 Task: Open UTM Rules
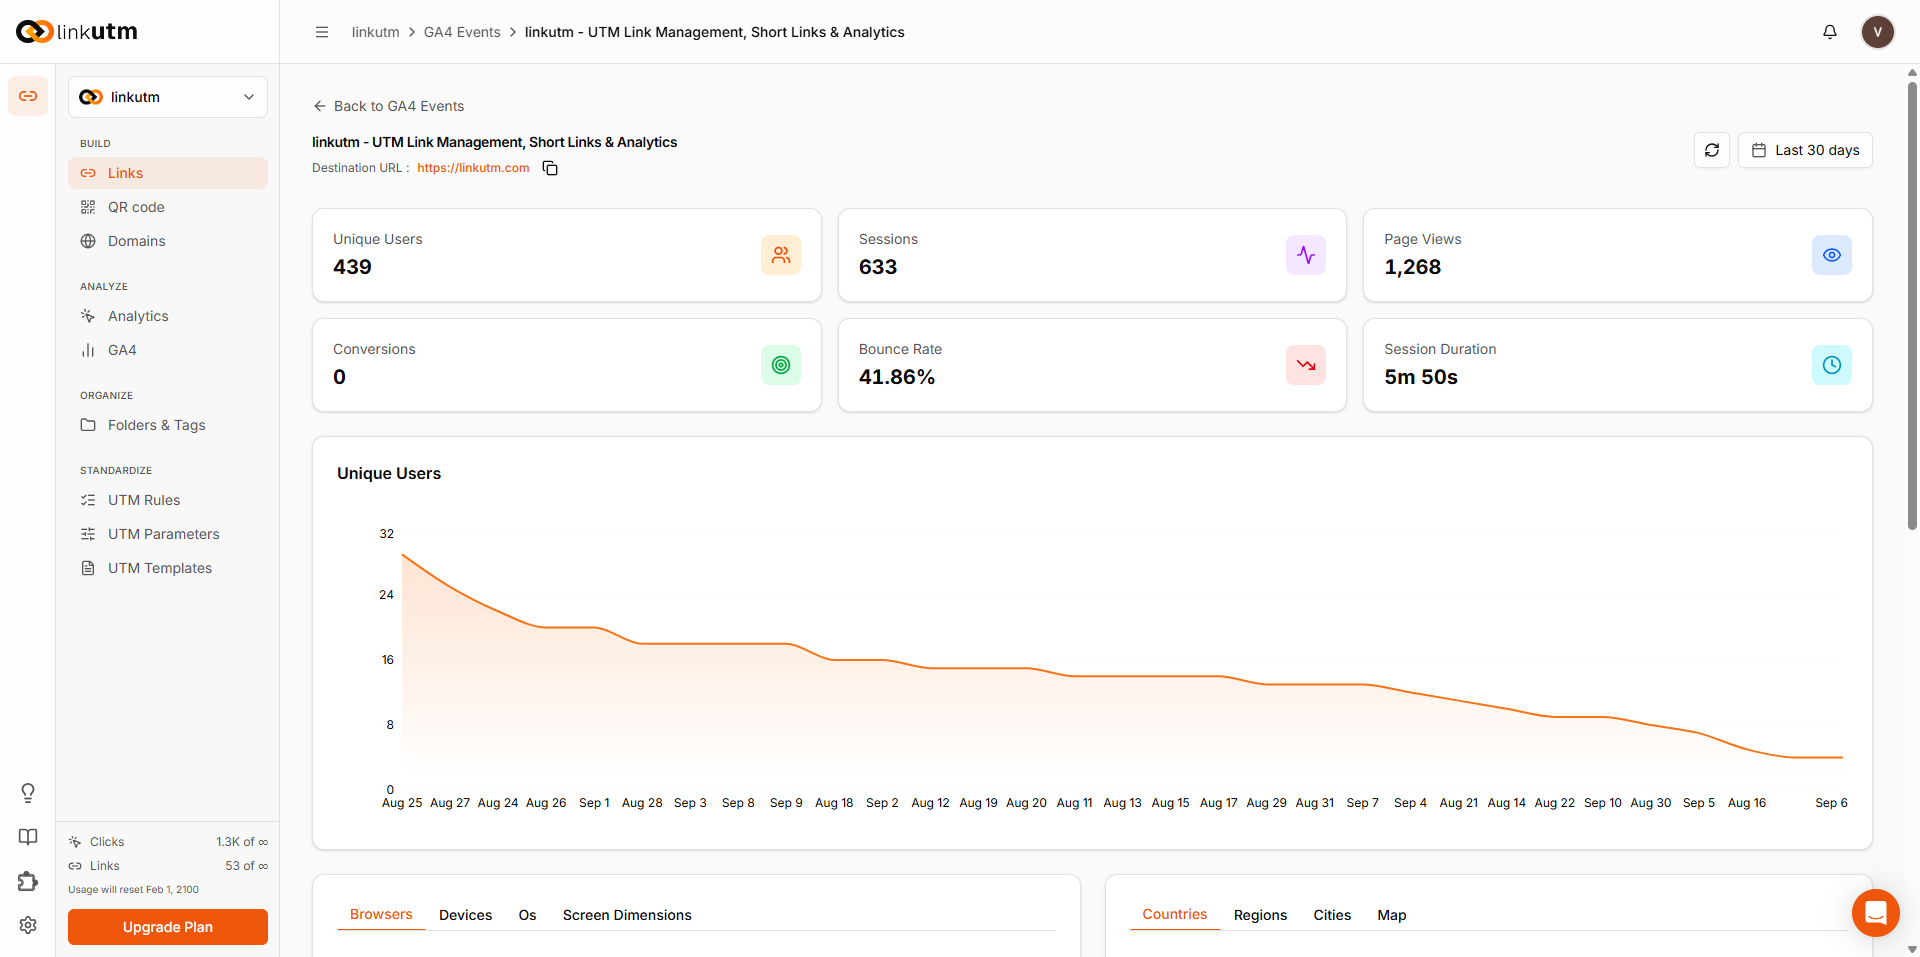168,500
